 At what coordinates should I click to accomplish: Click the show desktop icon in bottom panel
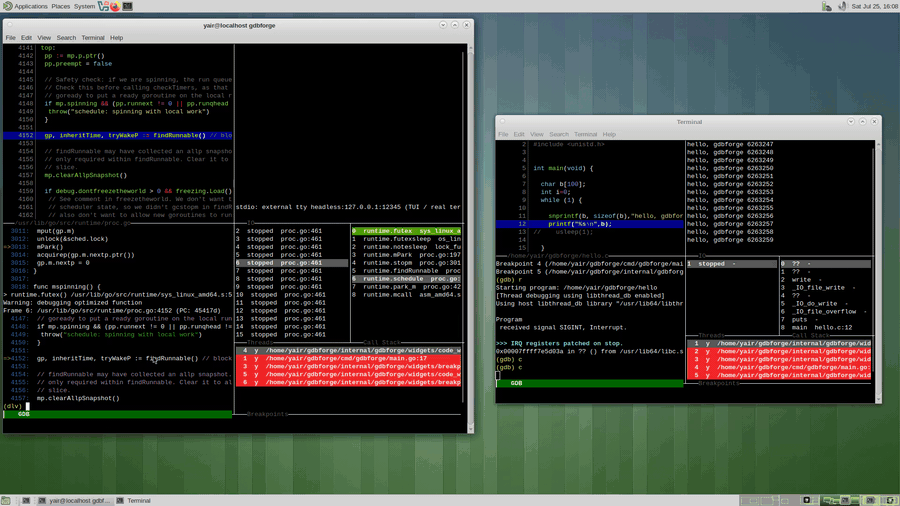click(x=6, y=500)
